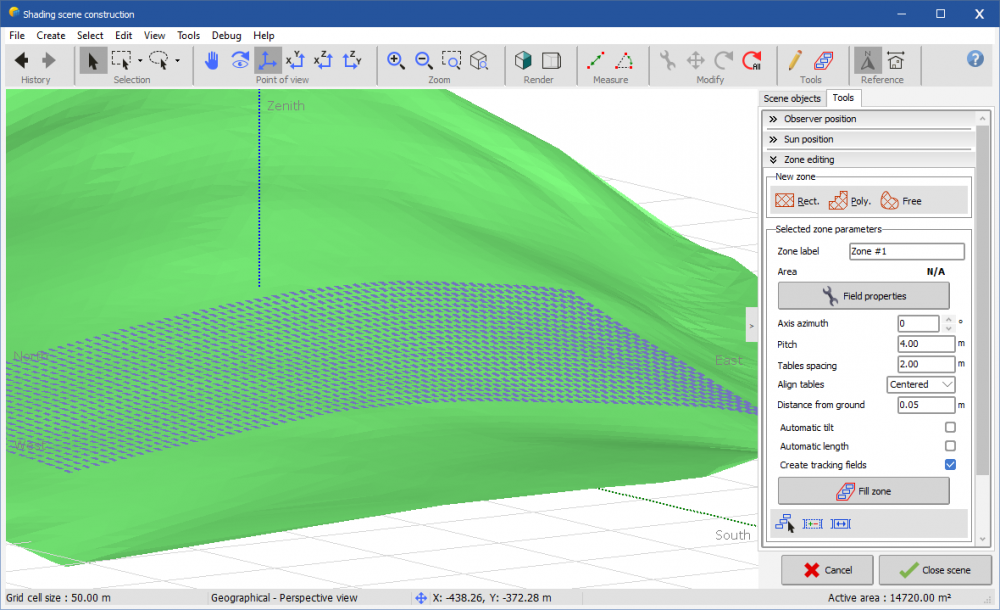The height and width of the screenshot is (610, 1000).
Task: Click the rotate all icon in Modify
Action: (751, 60)
